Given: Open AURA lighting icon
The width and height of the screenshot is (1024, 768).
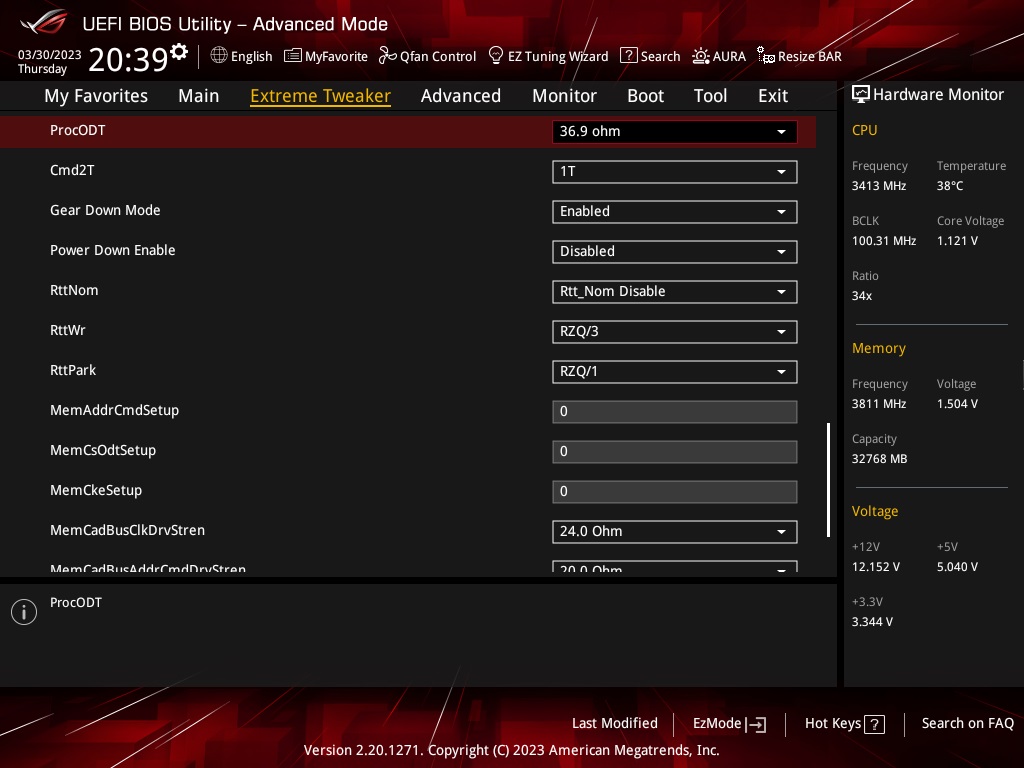Looking at the screenshot, I should pos(701,56).
